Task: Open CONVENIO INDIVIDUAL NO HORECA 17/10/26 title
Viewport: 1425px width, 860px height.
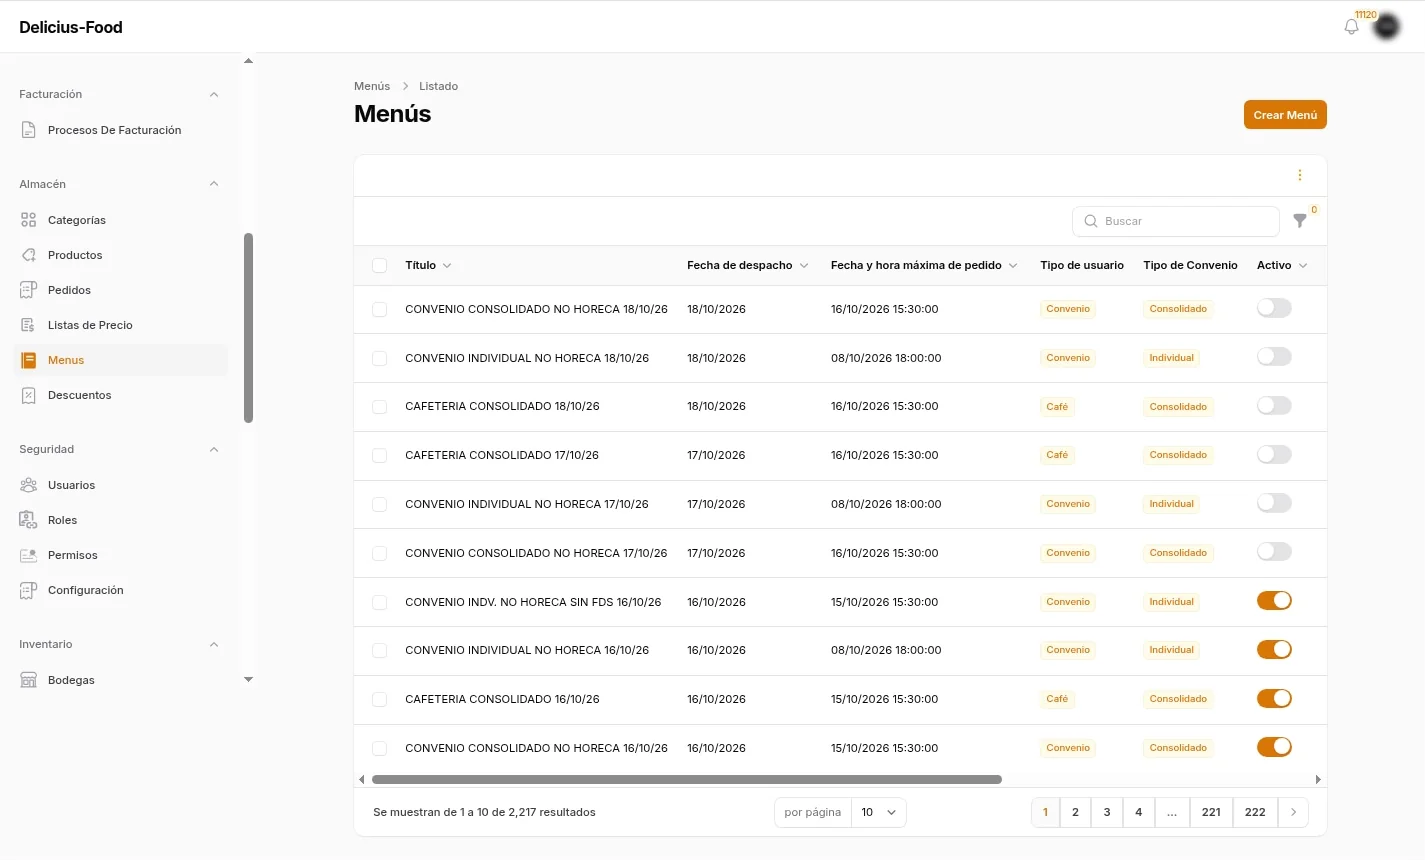Action: pos(526,504)
